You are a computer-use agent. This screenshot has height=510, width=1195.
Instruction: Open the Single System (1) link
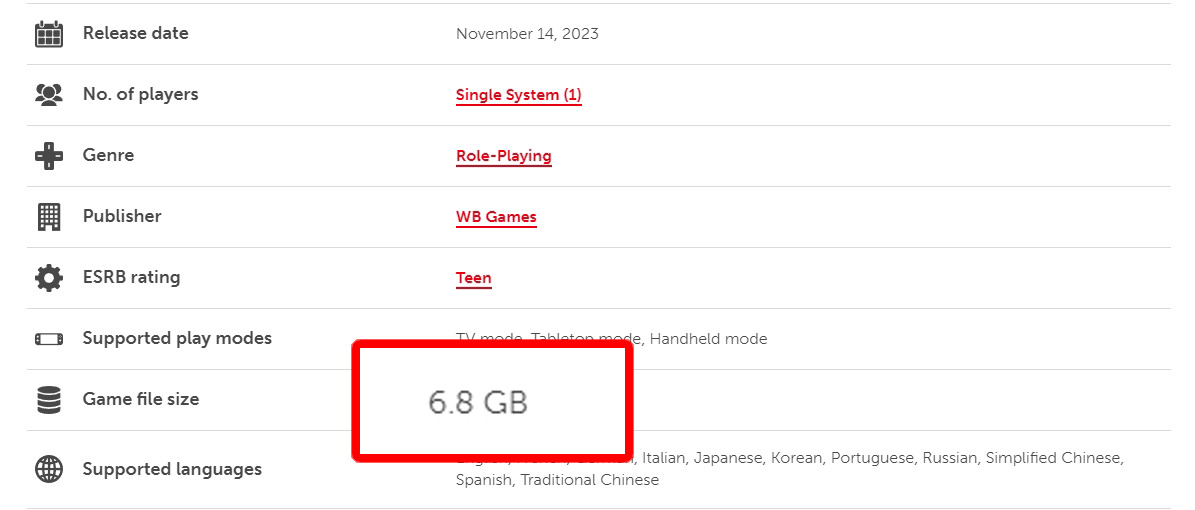(518, 95)
